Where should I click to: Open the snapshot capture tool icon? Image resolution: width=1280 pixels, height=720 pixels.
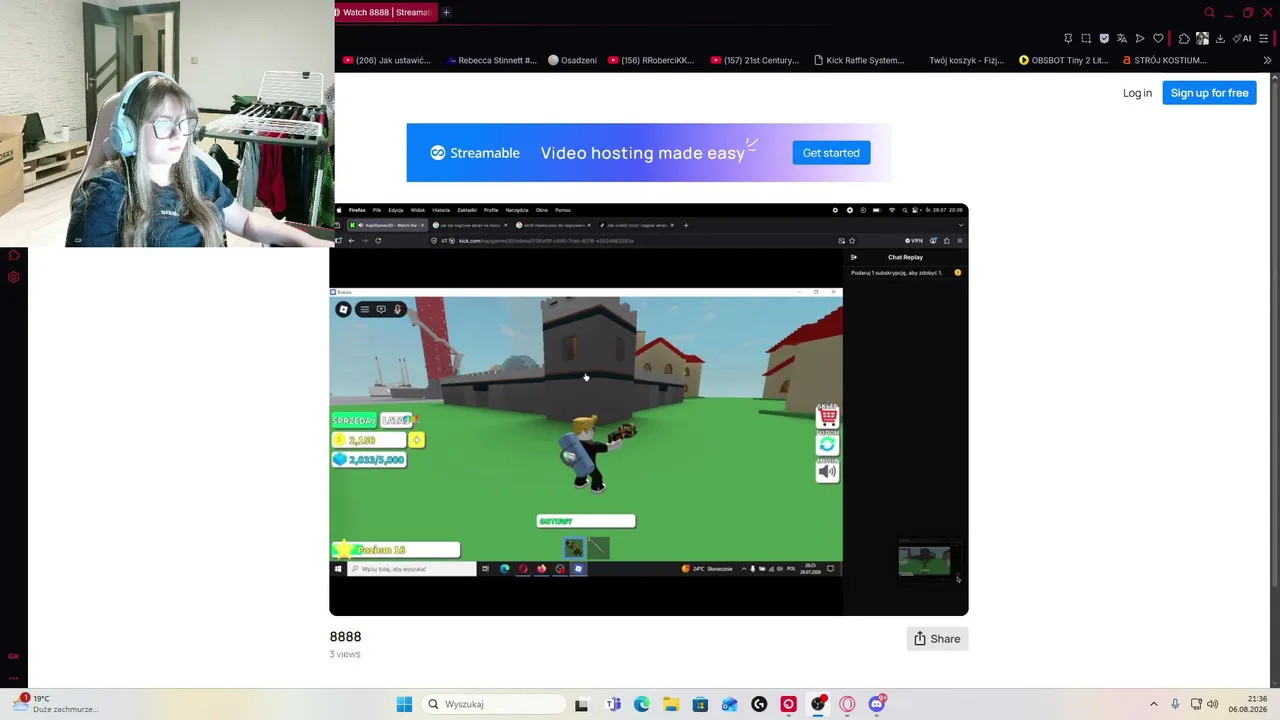coord(1086,38)
